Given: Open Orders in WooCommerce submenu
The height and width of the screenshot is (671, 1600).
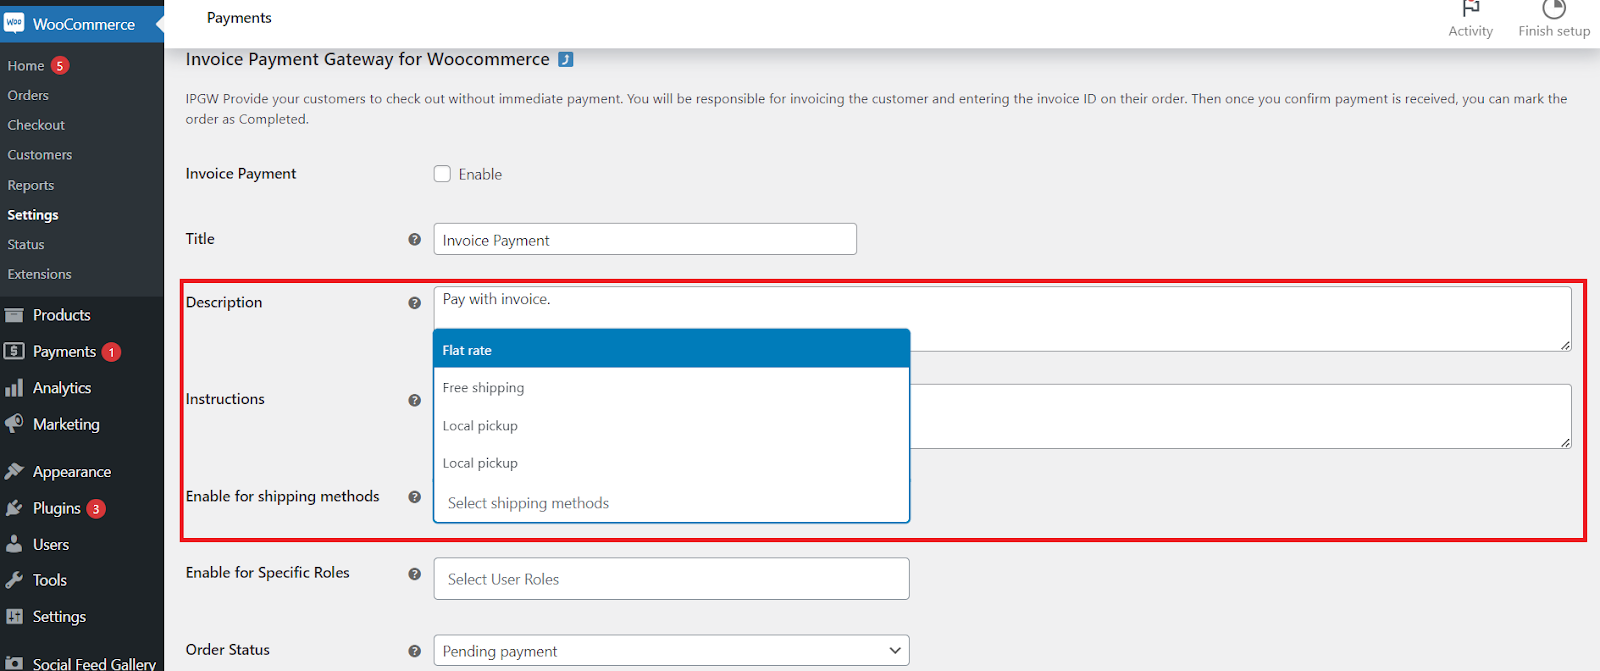Looking at the screenshot, I should [28, 96].
